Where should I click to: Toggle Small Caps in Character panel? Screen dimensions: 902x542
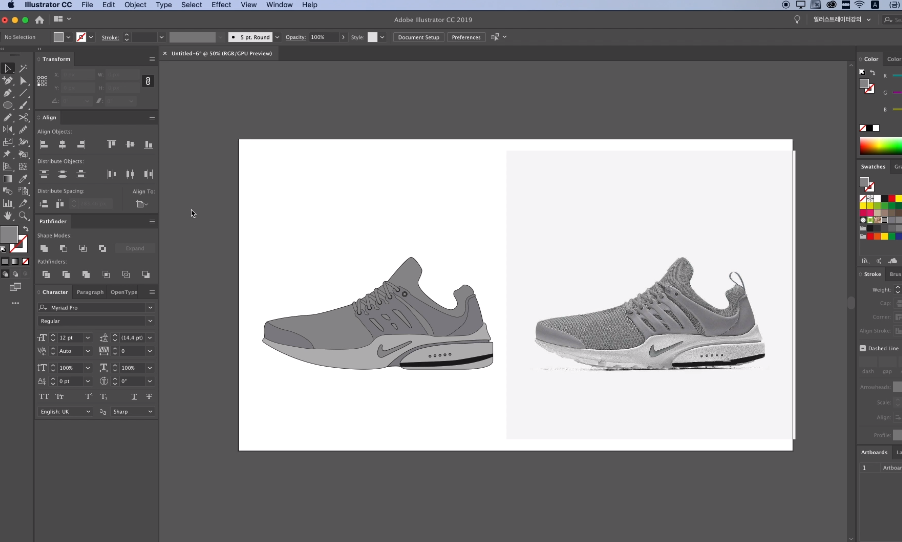(59, 396)
